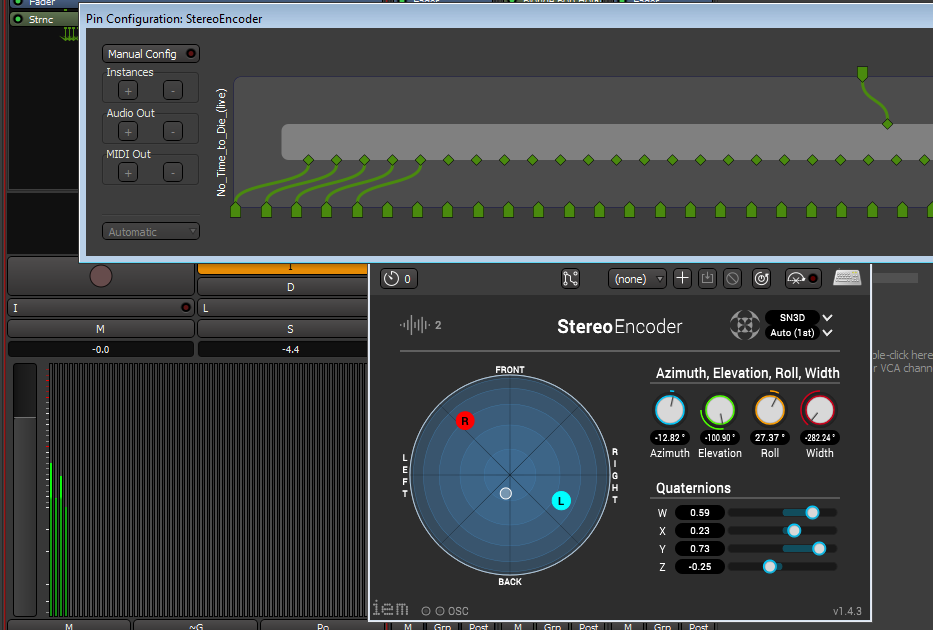Open the virtual keyboard icon
This screenshot has height=630, width=933.
847,279
